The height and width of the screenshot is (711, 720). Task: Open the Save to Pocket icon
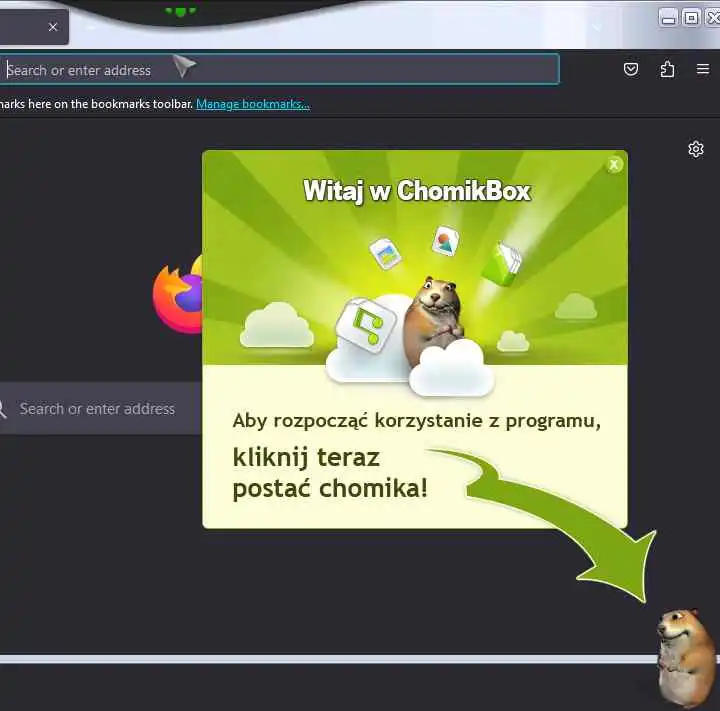(631, 69)
